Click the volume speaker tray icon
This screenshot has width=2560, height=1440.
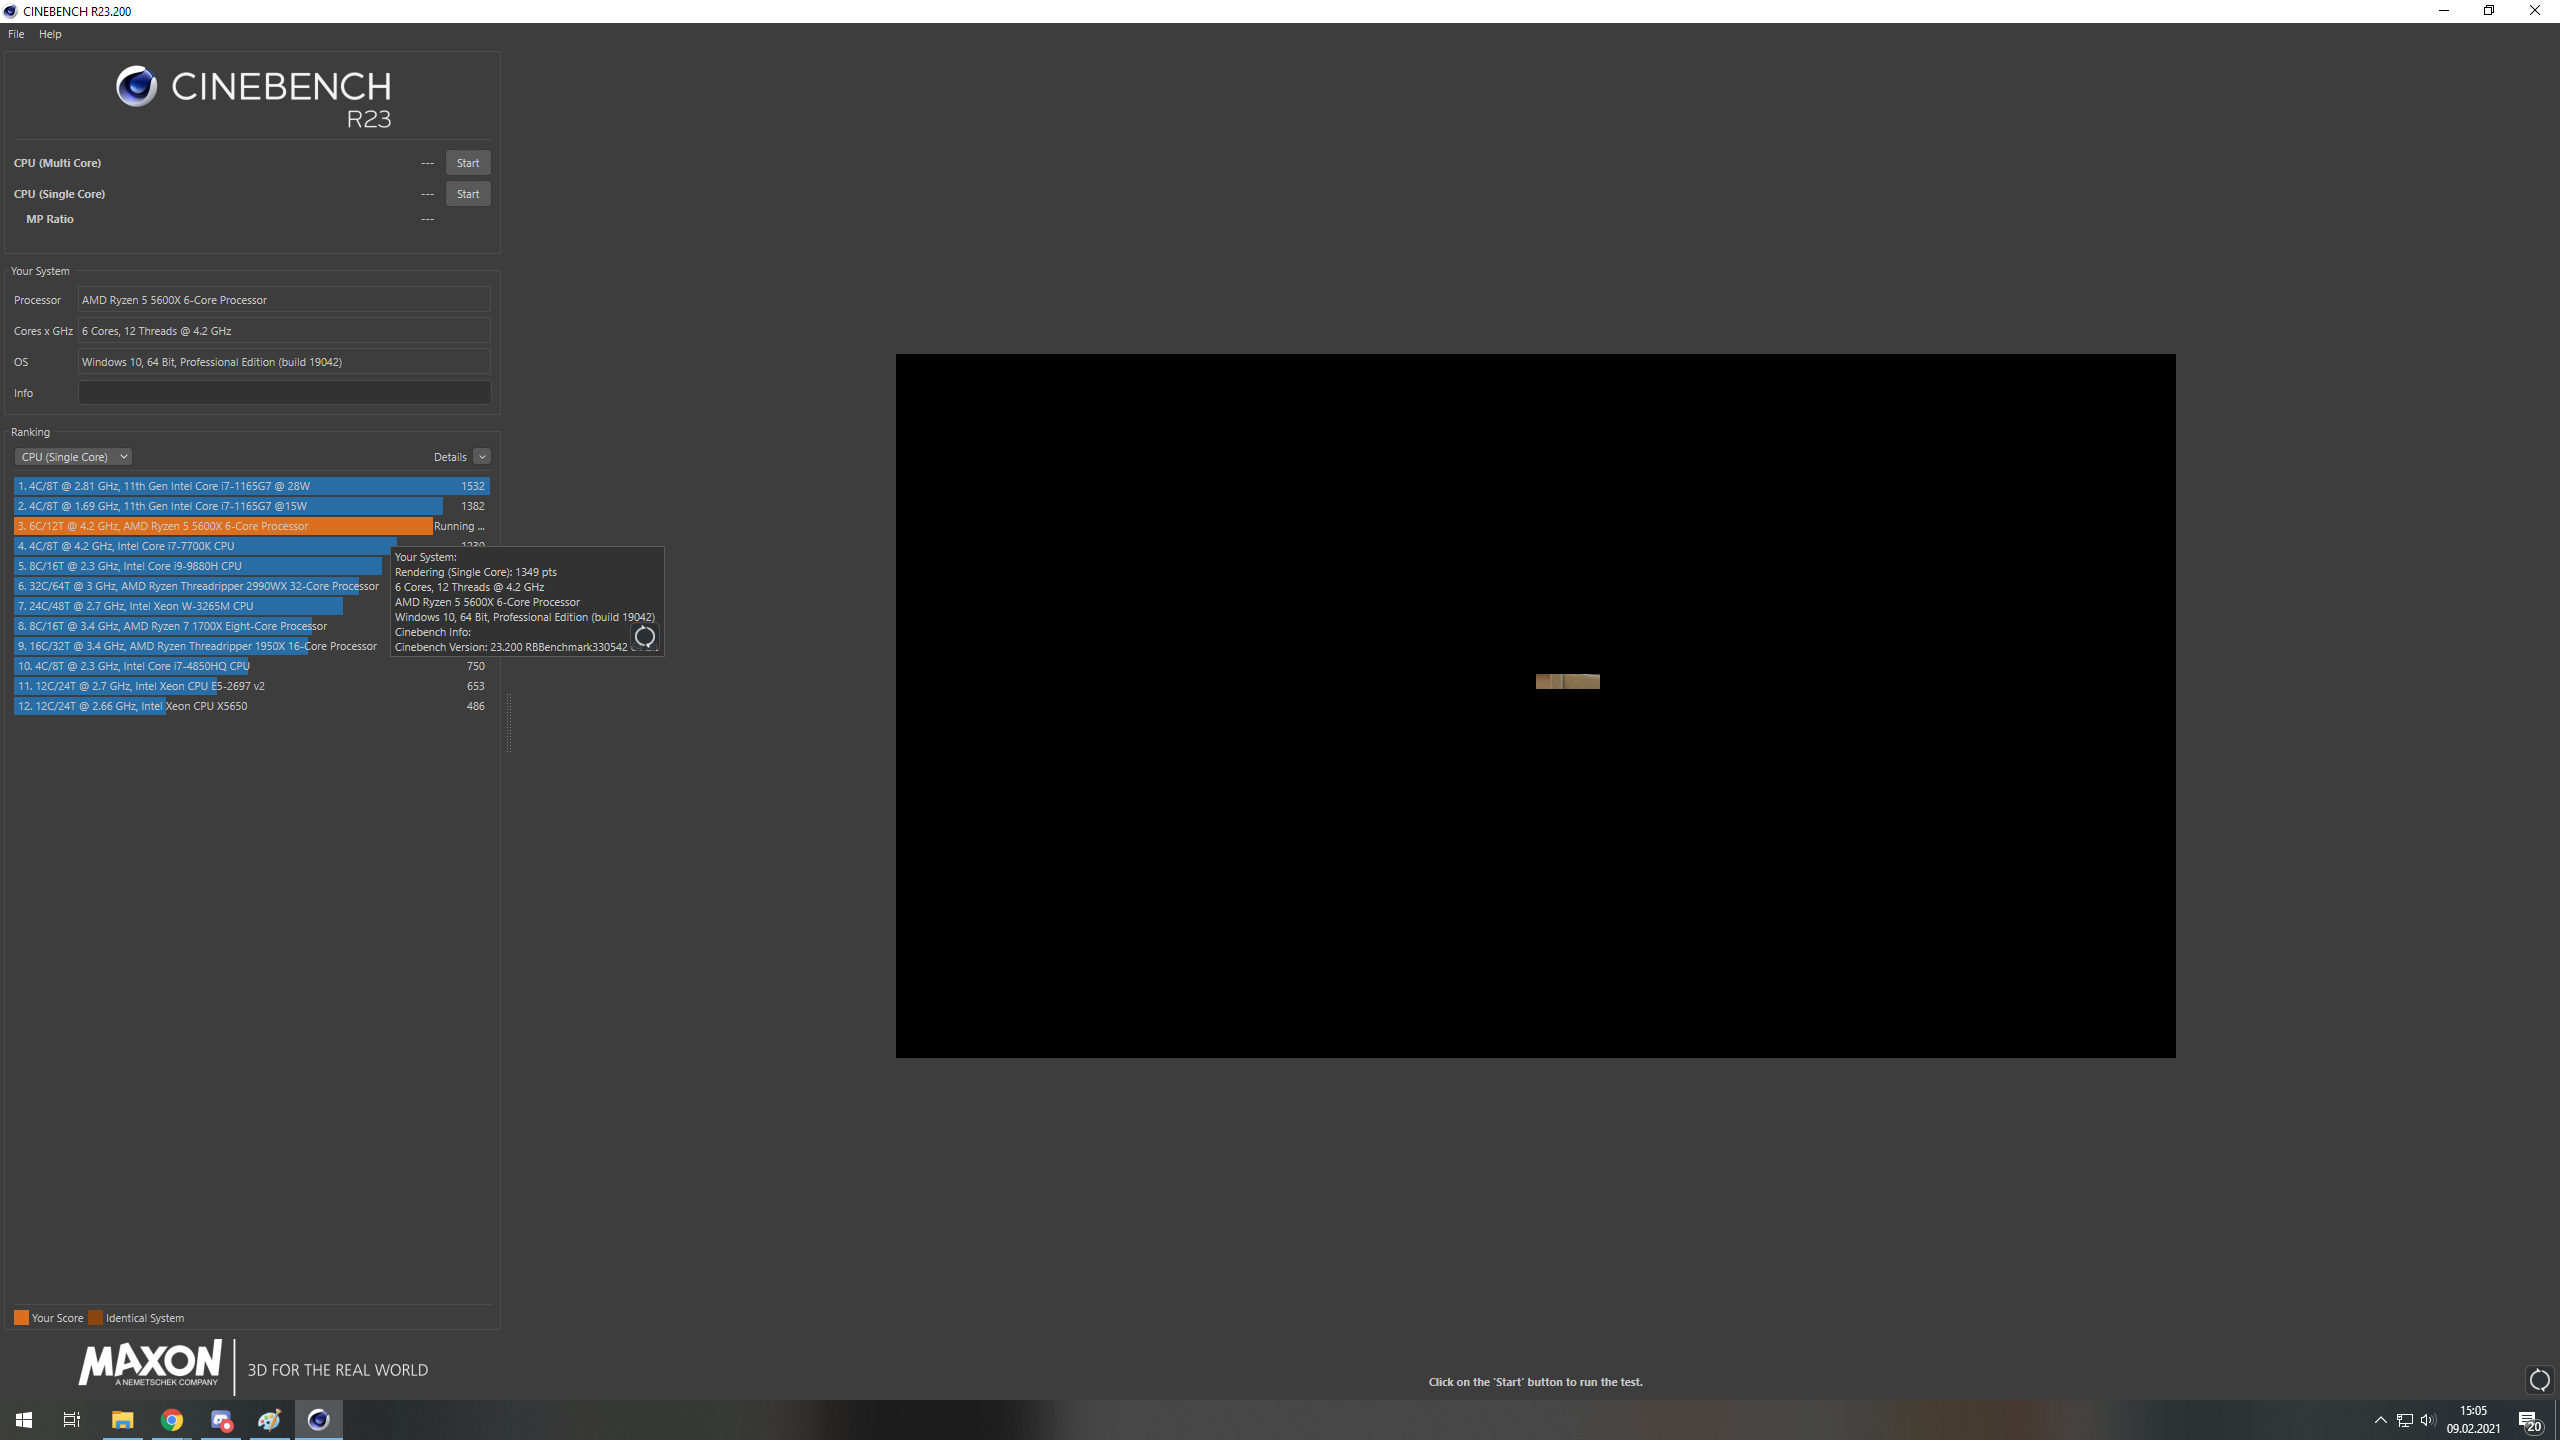(2428, 1420)
